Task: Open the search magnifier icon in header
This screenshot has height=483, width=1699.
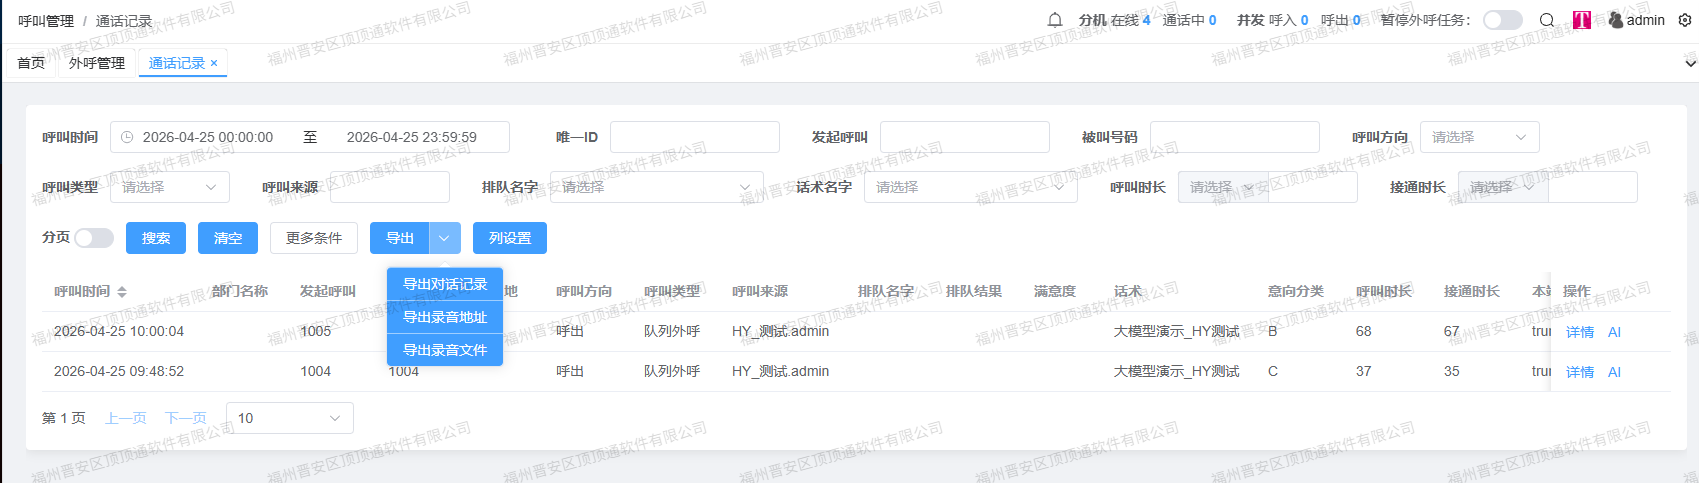Action: (x=1547, y=20)
